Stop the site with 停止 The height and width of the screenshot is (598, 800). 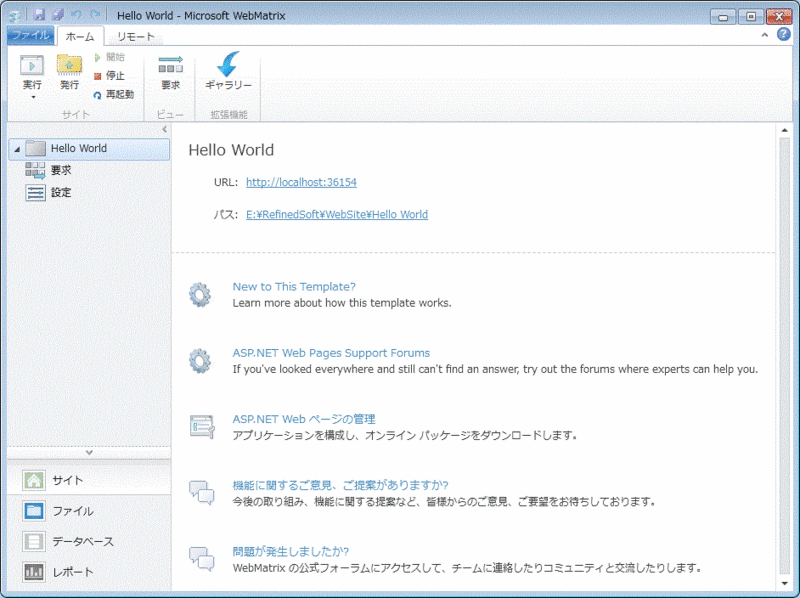click(x=109, y=76)
